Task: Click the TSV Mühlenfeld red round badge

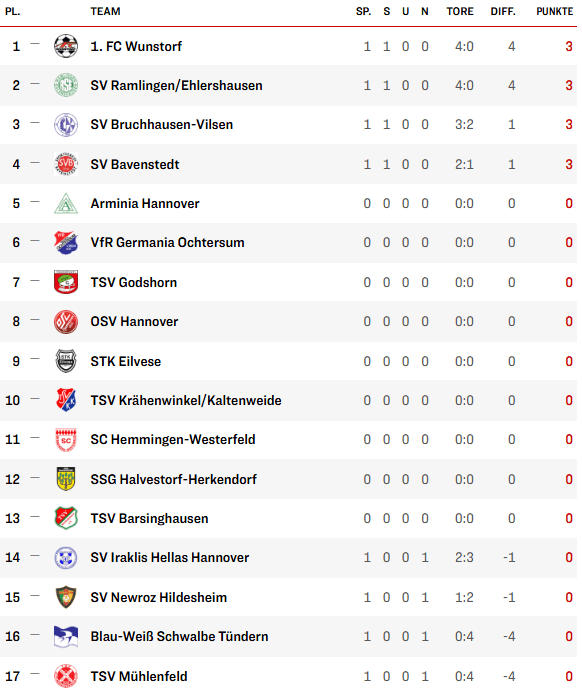Action: pos(66,676)
